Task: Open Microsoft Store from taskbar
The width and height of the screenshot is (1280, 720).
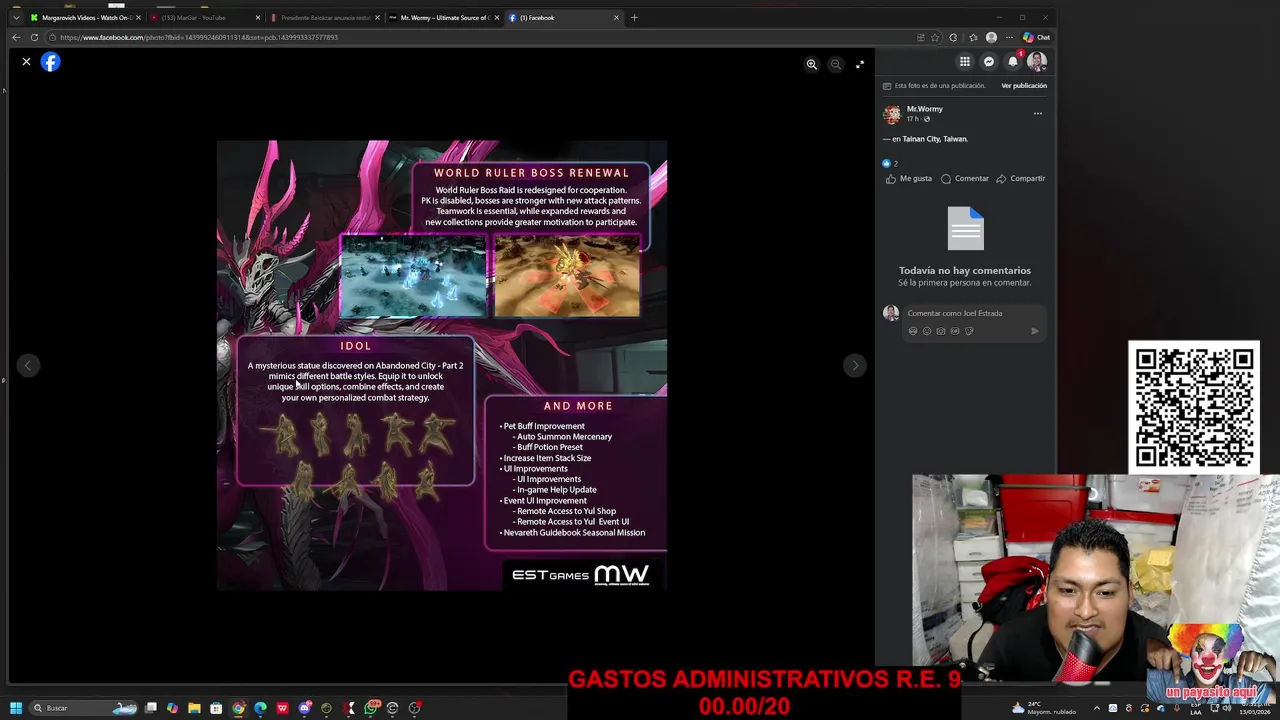Action: (x=216, y=708)
